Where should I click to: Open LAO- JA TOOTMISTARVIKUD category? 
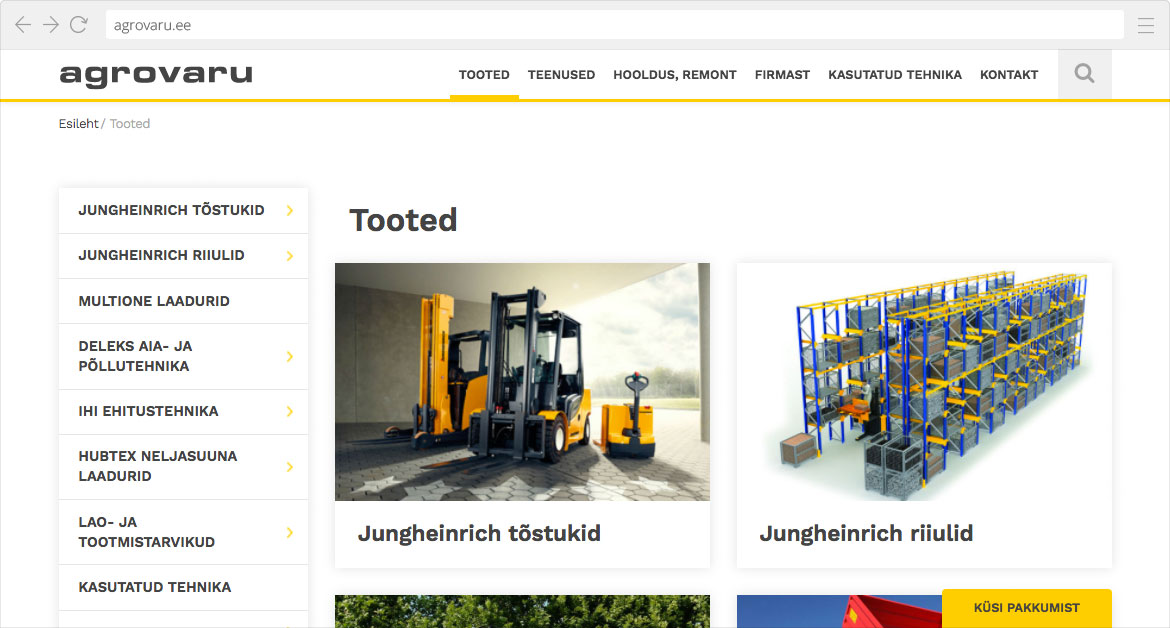(146, 532)
